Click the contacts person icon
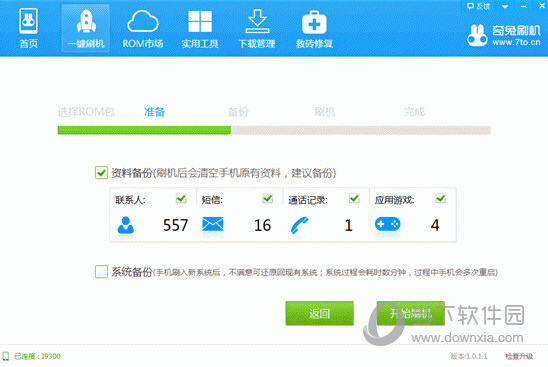 (125, 225)
